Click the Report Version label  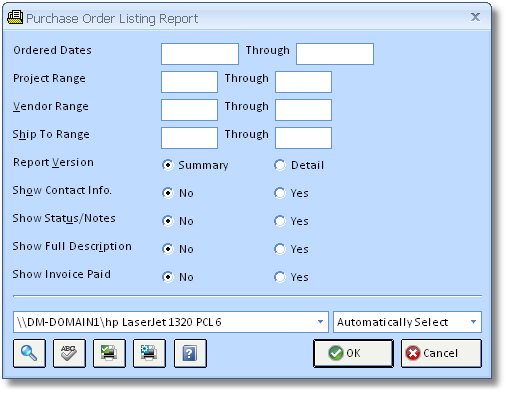(x=53, y=162)
